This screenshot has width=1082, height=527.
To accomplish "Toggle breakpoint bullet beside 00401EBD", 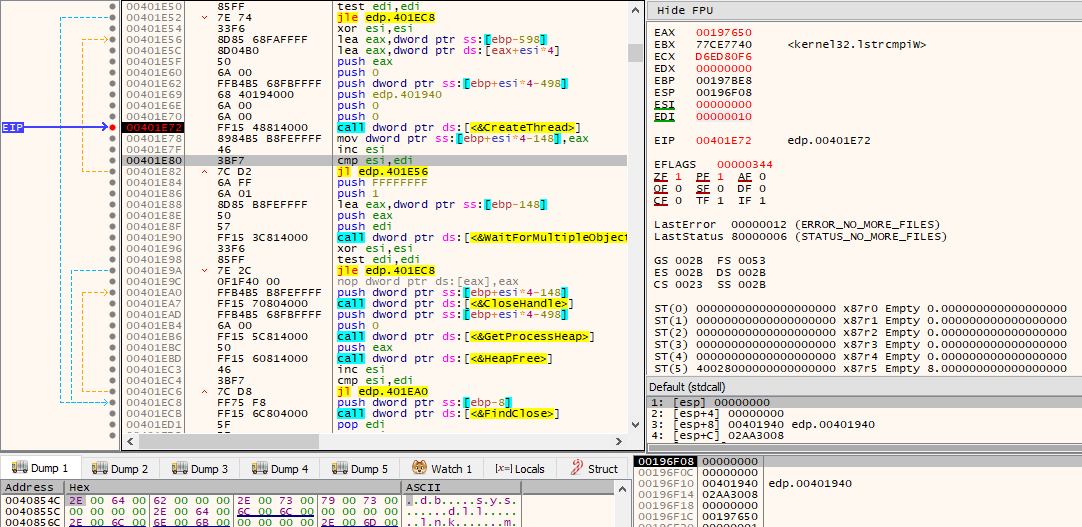I will pos(112,359).
